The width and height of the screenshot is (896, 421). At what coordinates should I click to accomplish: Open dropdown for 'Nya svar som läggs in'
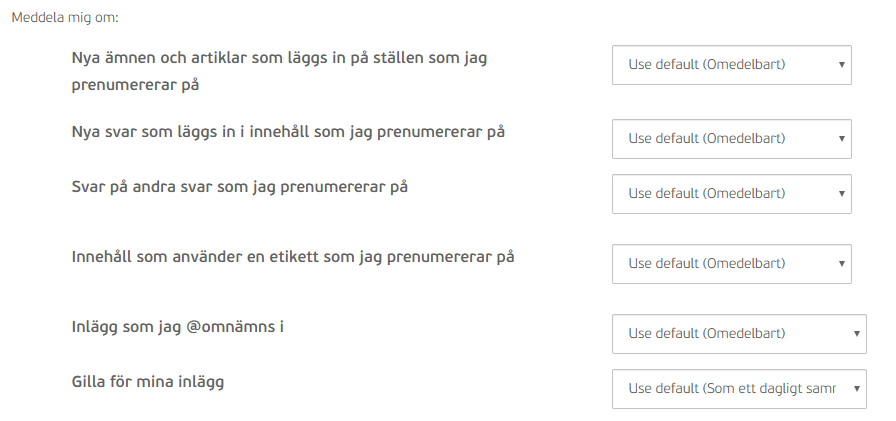[731, 139]
